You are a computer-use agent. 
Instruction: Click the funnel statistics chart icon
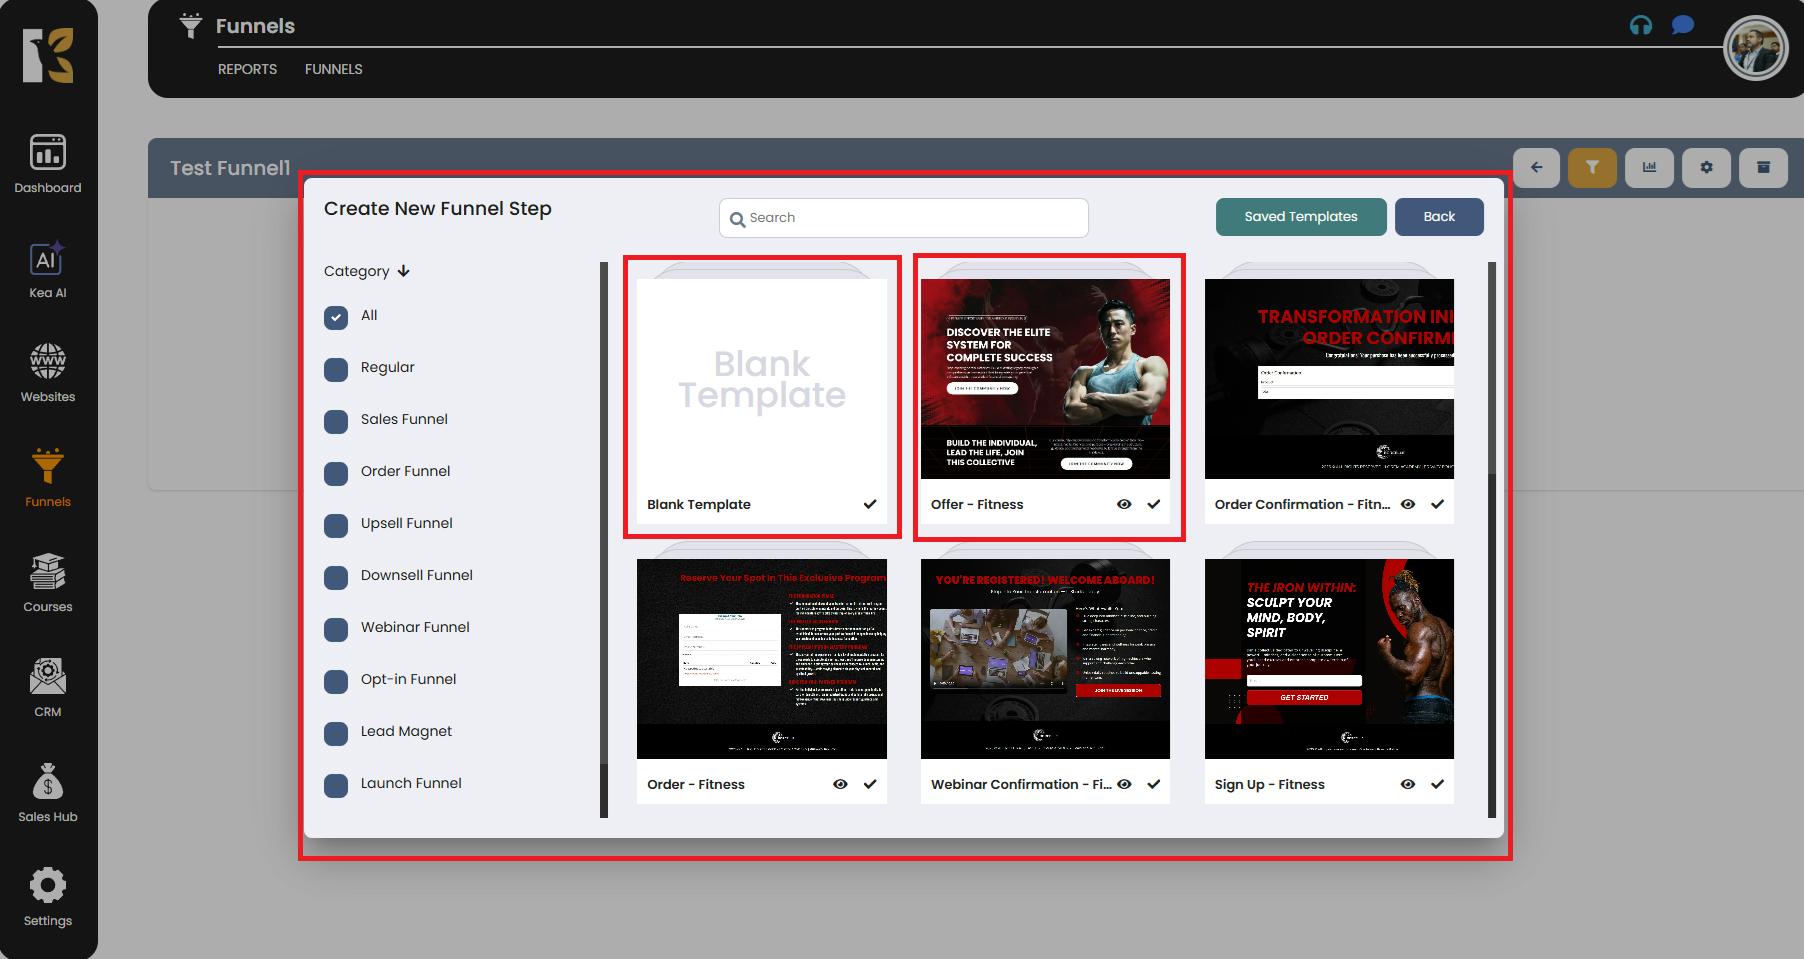coord(1649,168)
